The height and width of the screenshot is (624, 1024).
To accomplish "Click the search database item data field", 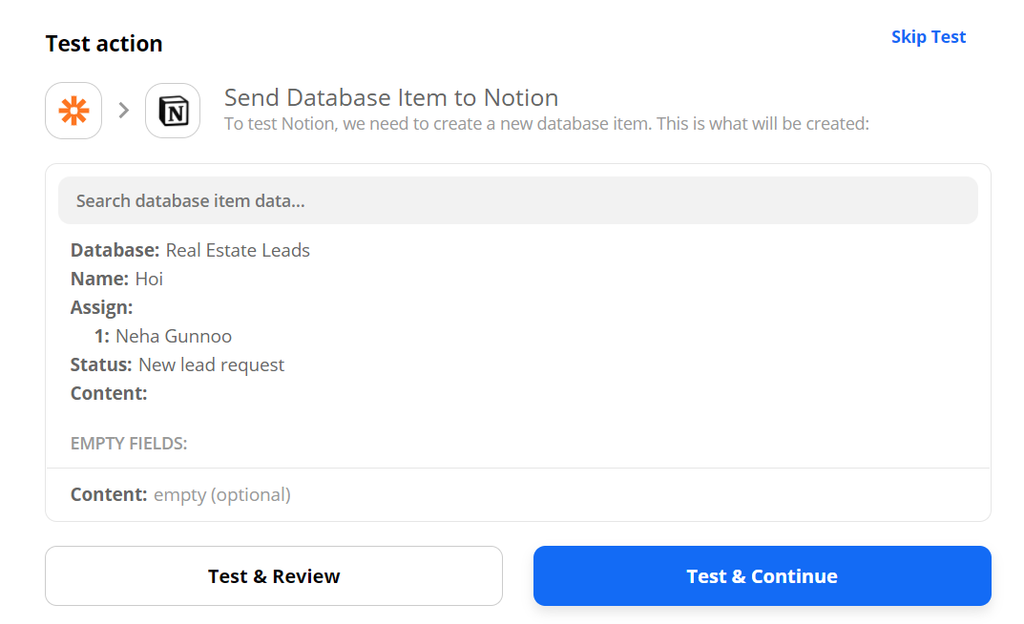I will pos(518,200).
